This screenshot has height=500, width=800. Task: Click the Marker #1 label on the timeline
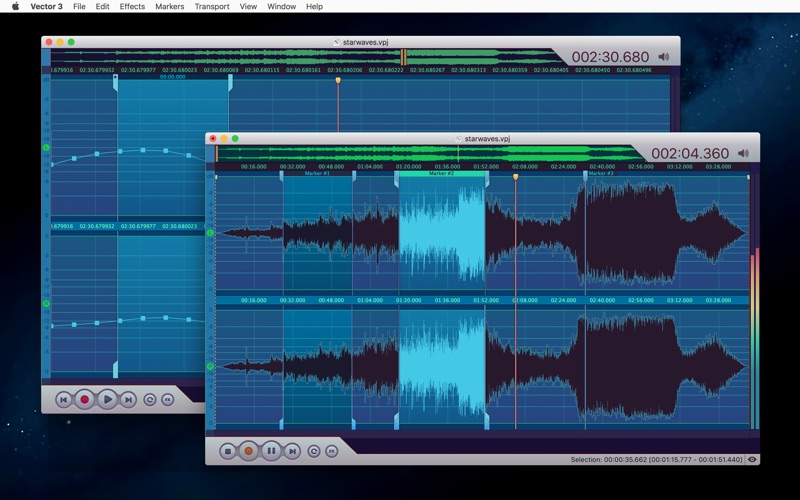(317, 174)
